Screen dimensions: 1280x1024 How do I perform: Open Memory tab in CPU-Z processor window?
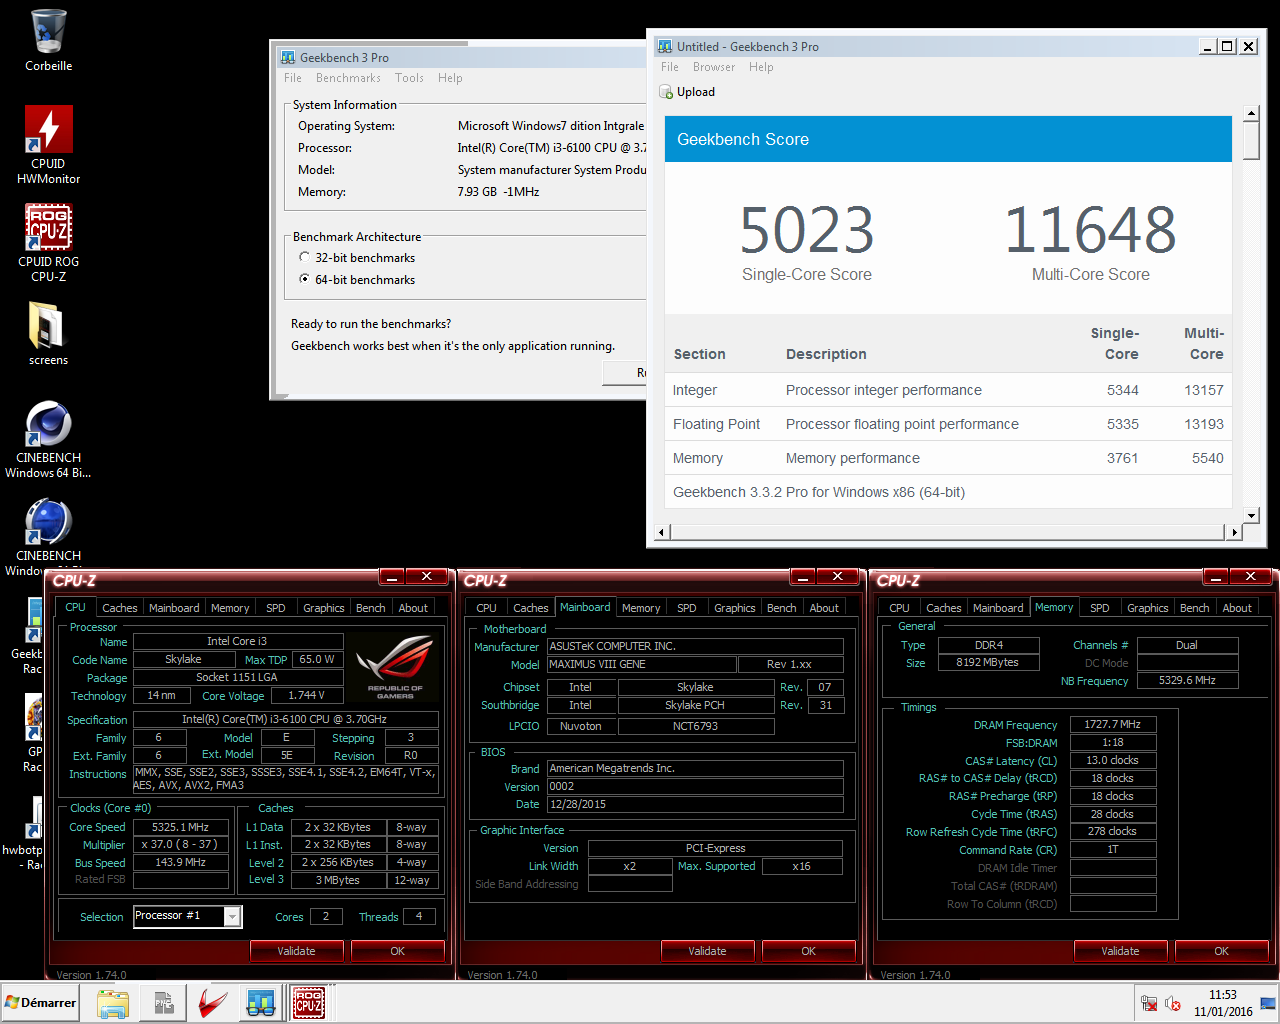(230, 608)
